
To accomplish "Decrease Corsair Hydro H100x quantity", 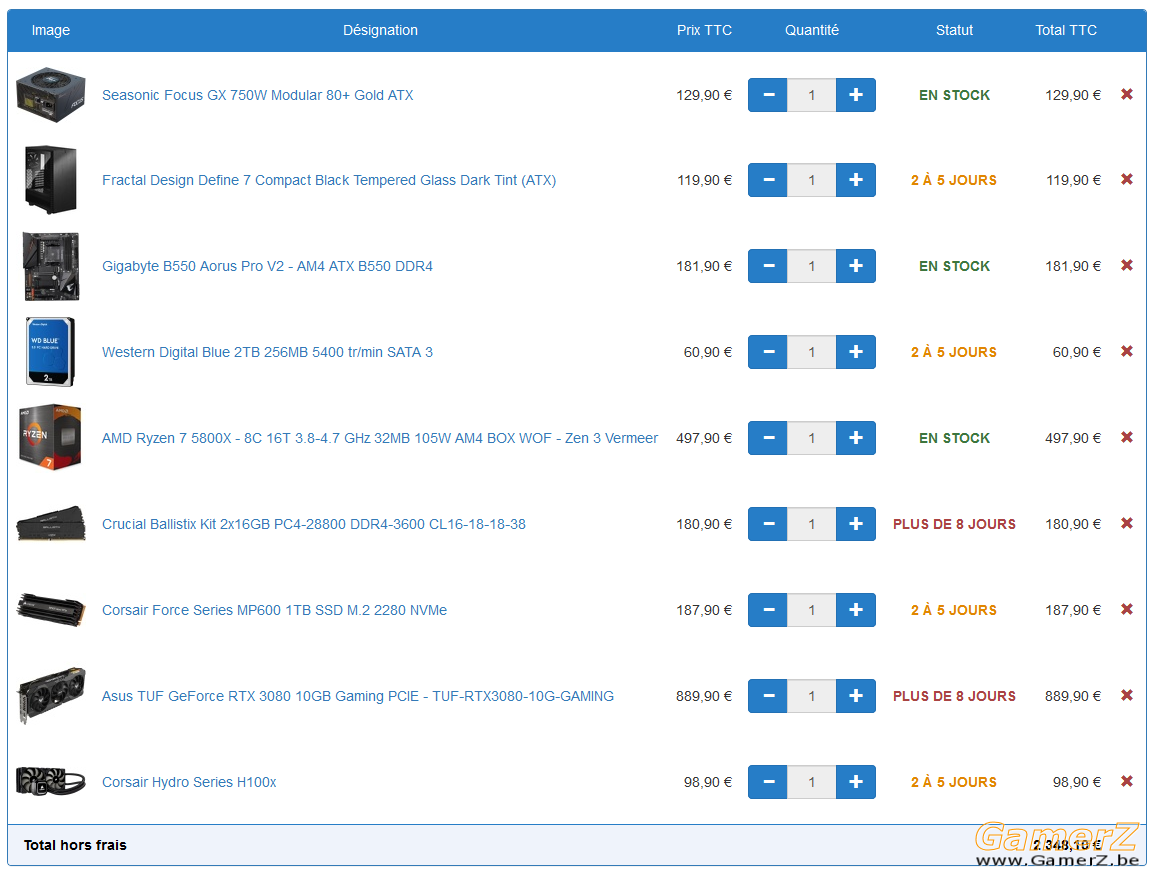I will [x=768, y=782].
